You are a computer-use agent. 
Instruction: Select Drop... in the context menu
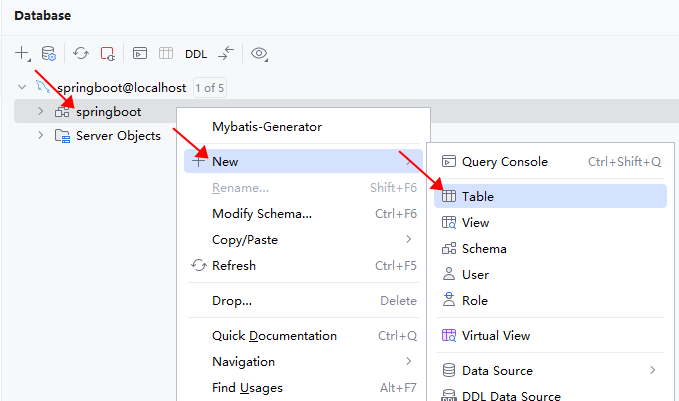(x=232, y=301)
